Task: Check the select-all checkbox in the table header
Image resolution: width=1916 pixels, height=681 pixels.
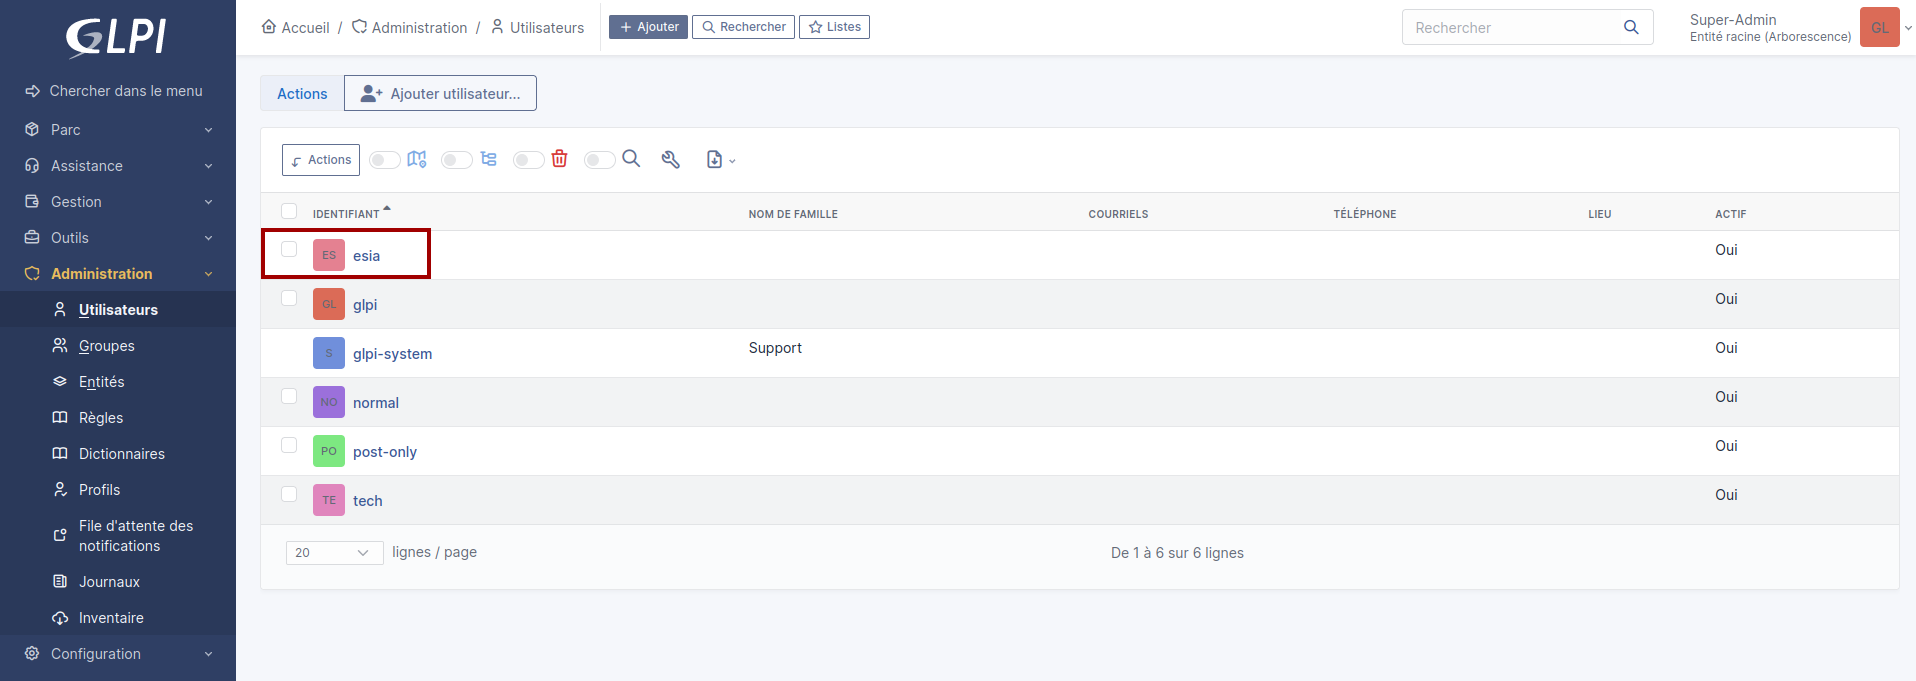Action: click(x=289, y=211)
